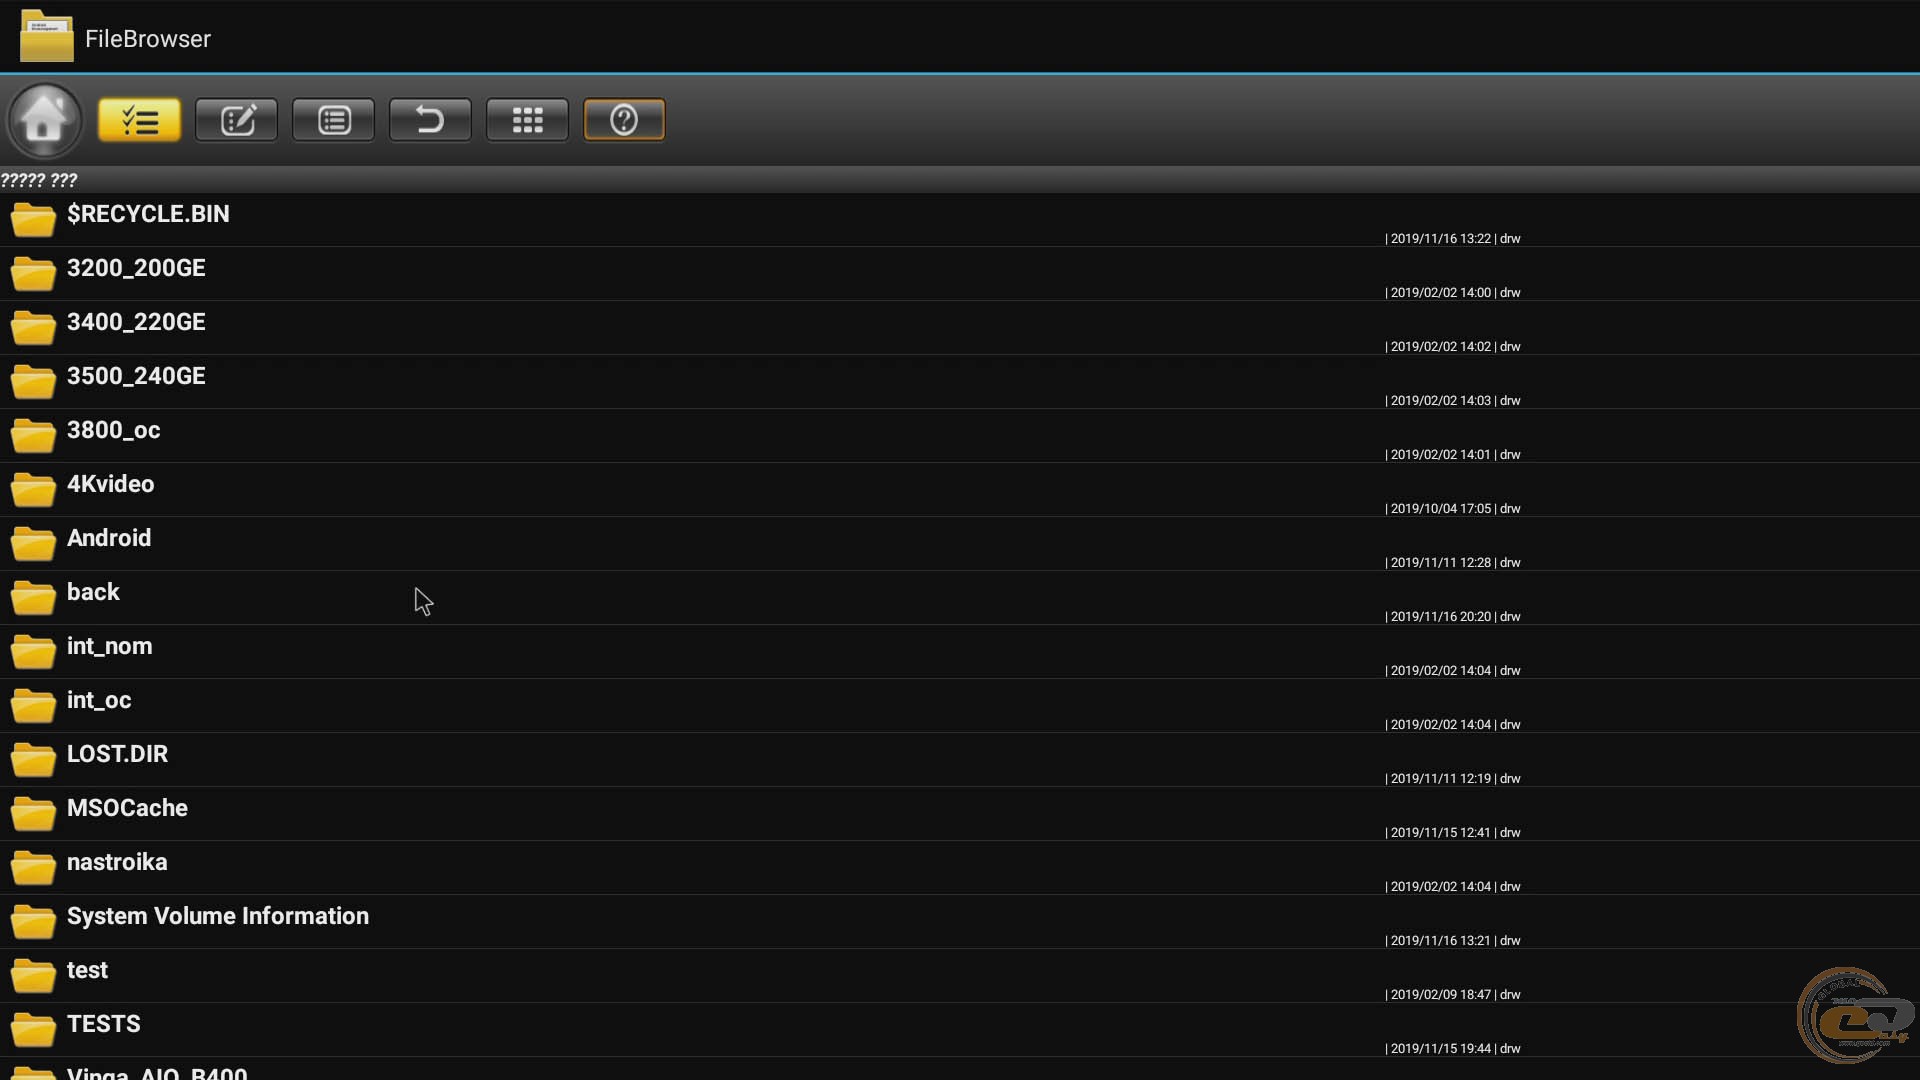This screenshot has height=1080, width=1920.
Task: Click the back arrow toolbar button
Action: [430, 120]
